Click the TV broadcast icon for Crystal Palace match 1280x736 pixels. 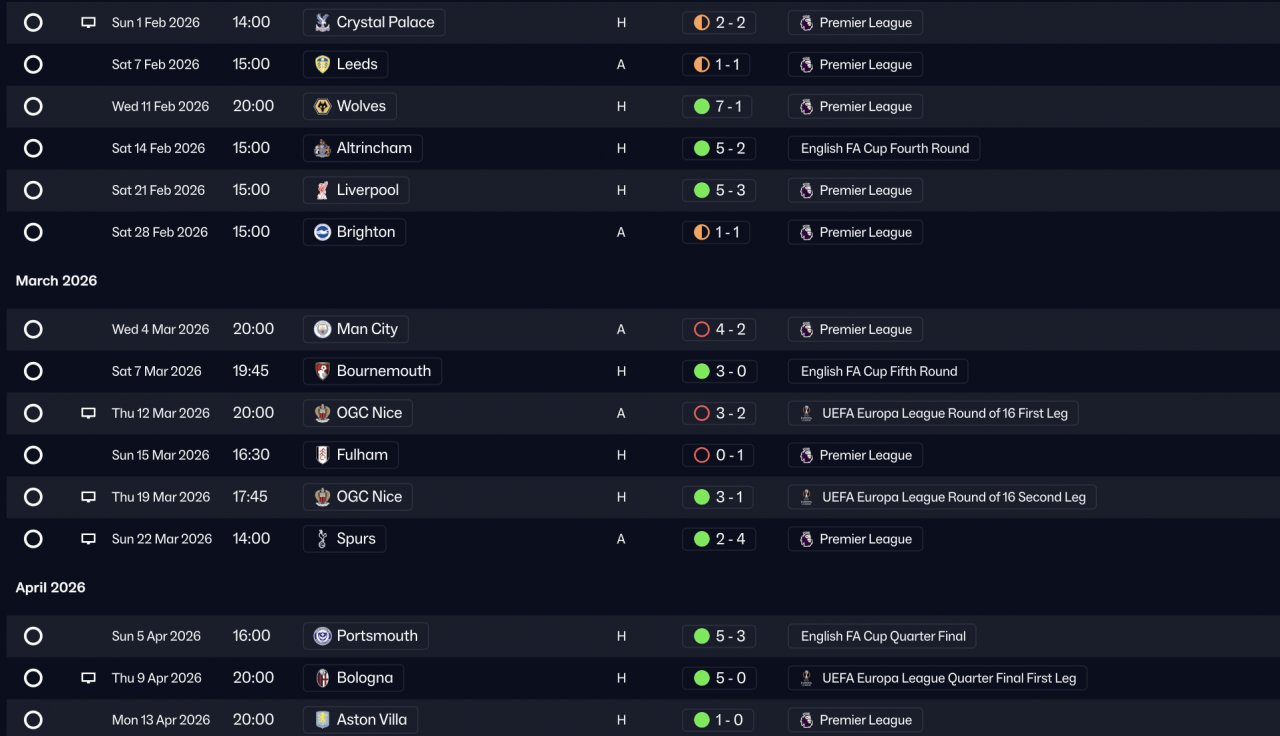click(88, 22)
